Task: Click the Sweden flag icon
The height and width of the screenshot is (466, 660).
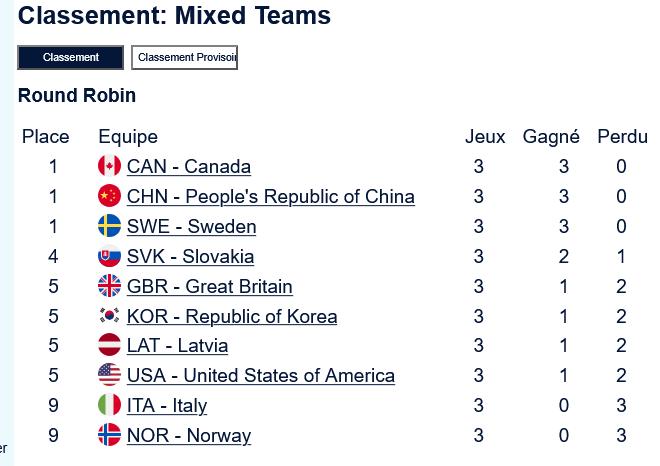Action: 109,226
